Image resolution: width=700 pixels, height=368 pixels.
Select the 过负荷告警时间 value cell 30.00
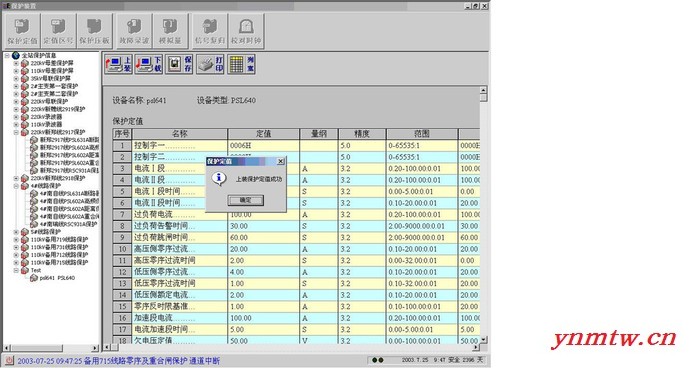point(263,226)
